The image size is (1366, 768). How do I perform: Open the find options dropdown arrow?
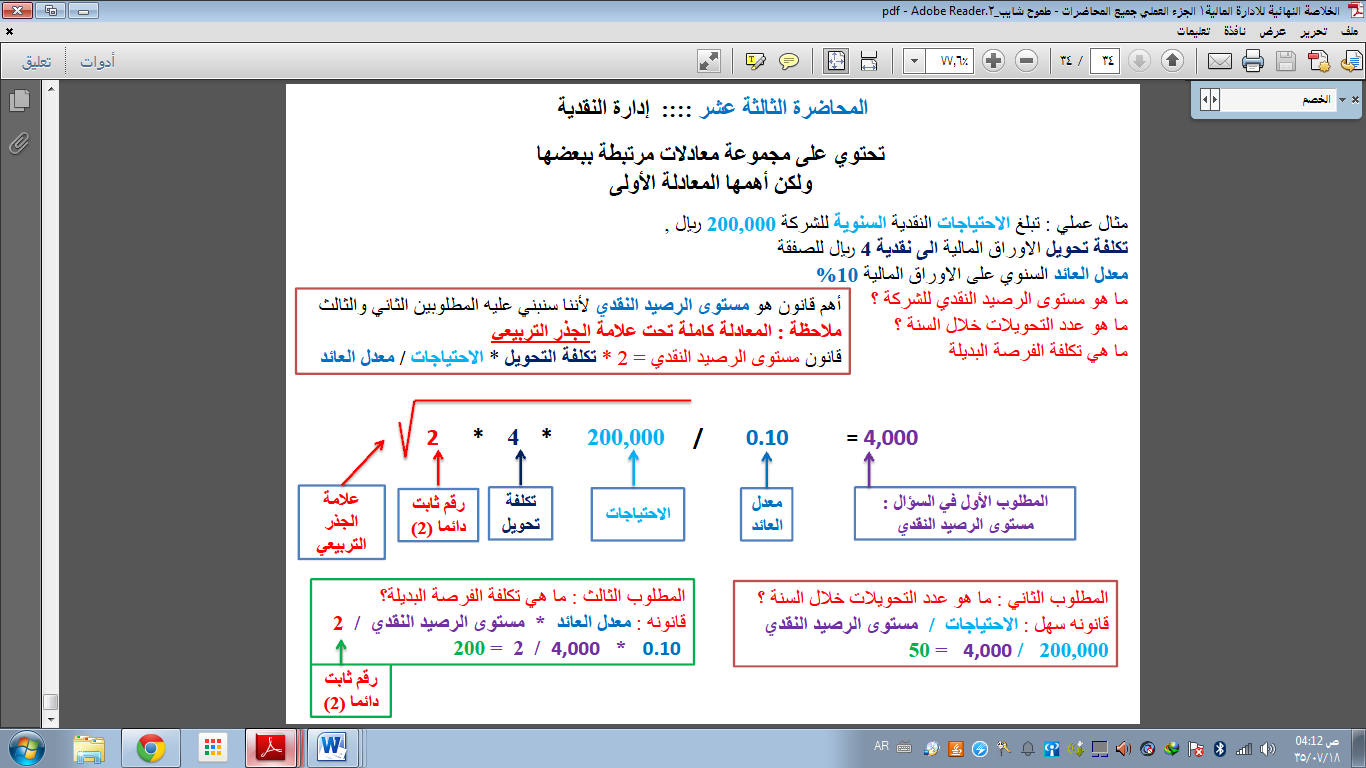1342,100
